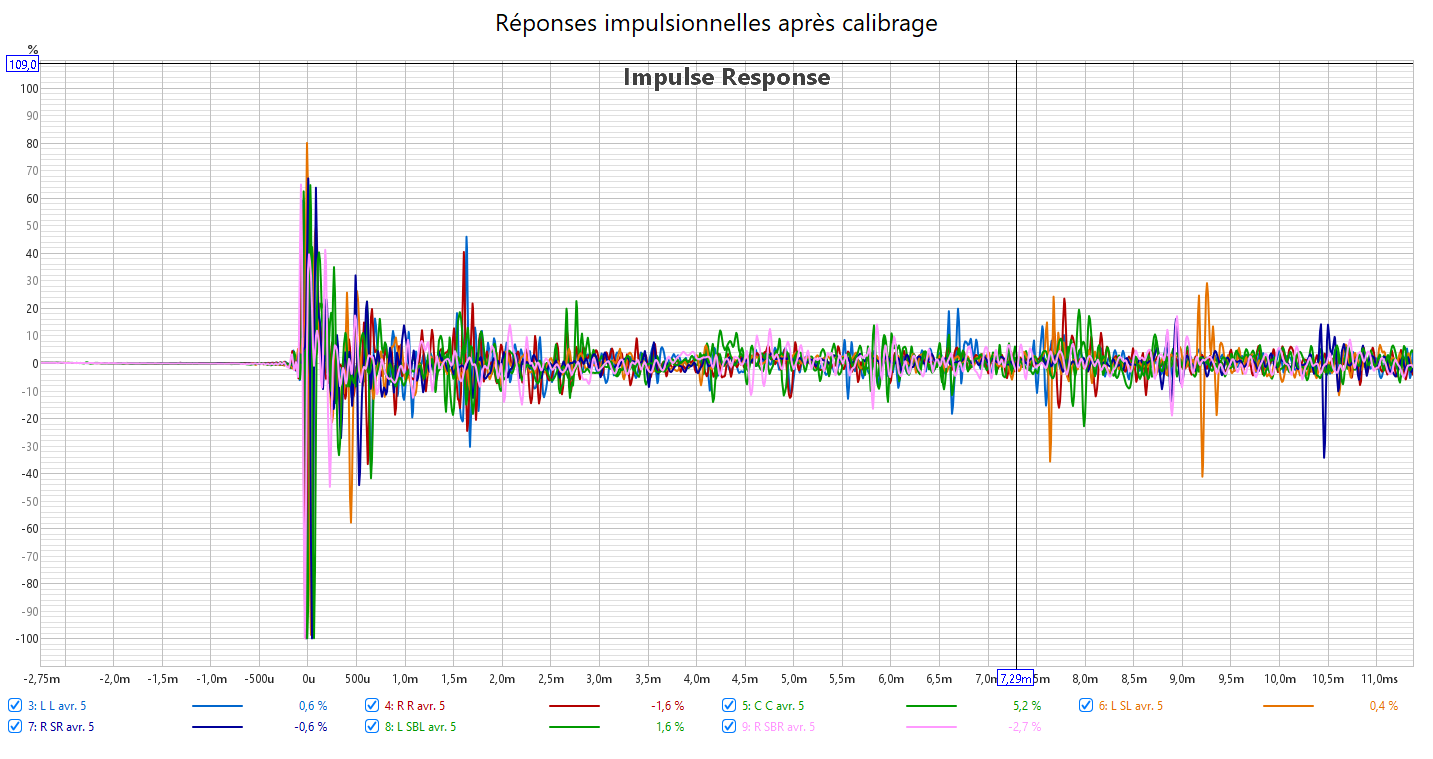Viewport: 1433px width, 759px height.
Task: Click the dark red R R line swatch
Action: pos(574,706)
